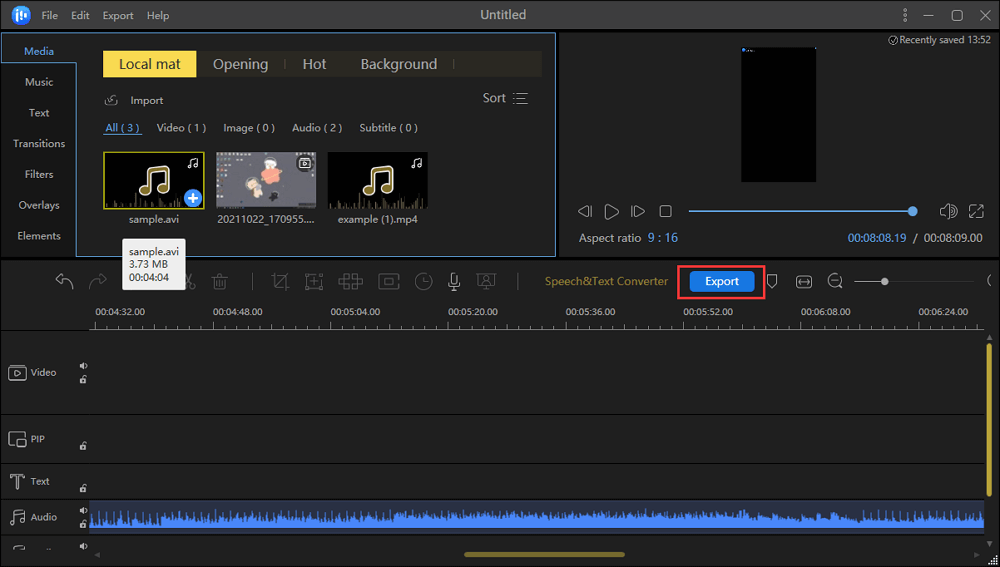Add sample.avi with the blue plus icon
The height and width of the screenshot is (567, 1000).
coord(193,198)
